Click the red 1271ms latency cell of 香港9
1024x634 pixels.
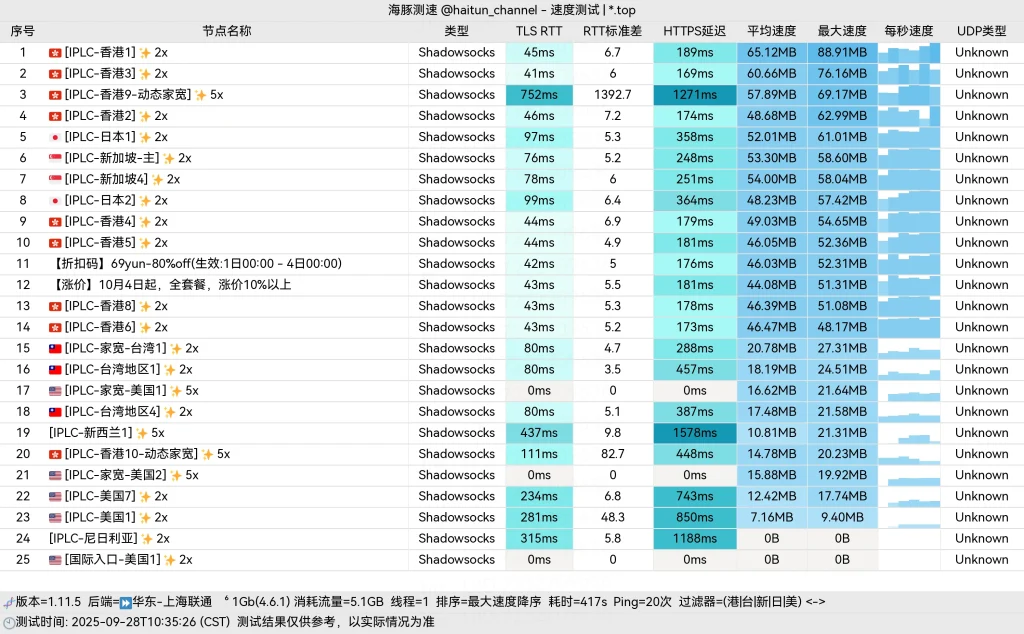(x=694, y=94)
